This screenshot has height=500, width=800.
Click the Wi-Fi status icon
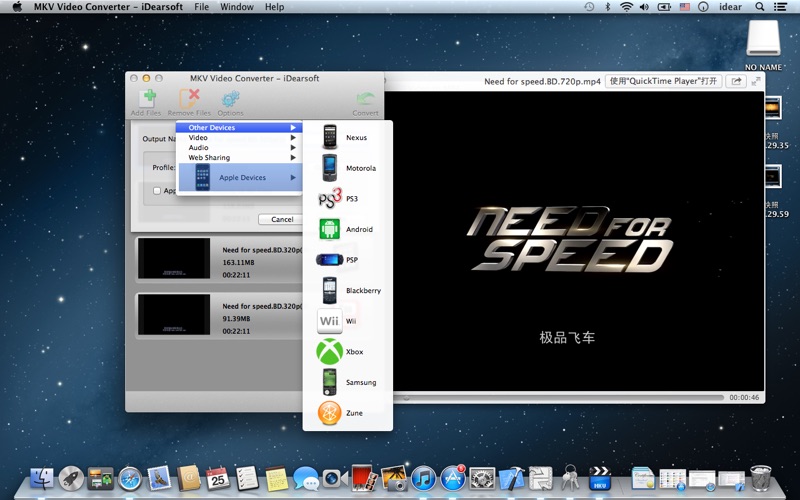click(x=626, y=7)
